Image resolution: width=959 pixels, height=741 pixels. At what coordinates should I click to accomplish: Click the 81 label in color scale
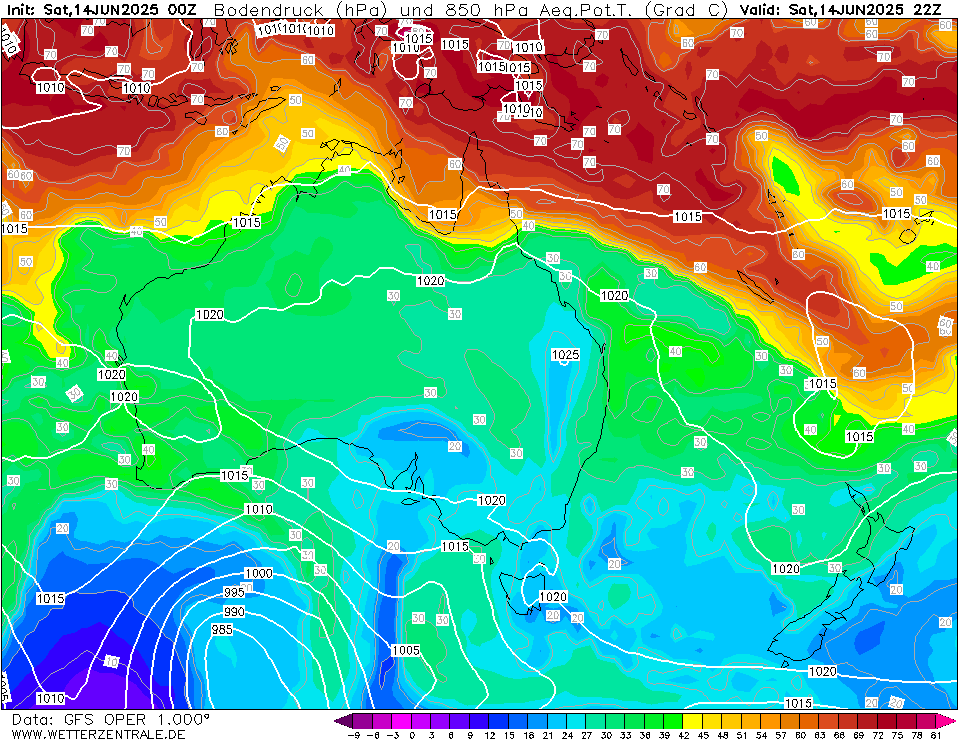pos(936,735)
